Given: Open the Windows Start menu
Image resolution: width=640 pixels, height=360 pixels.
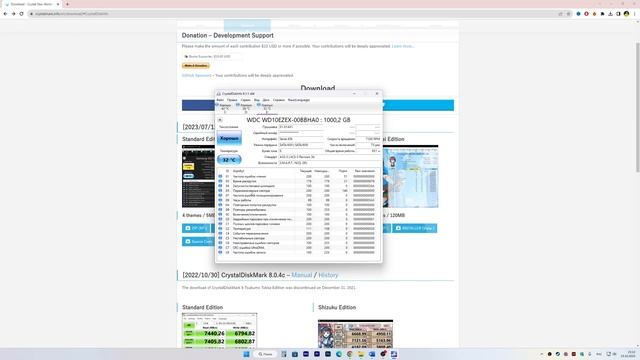Looking at the screenshot, I should tap(247, 354).
